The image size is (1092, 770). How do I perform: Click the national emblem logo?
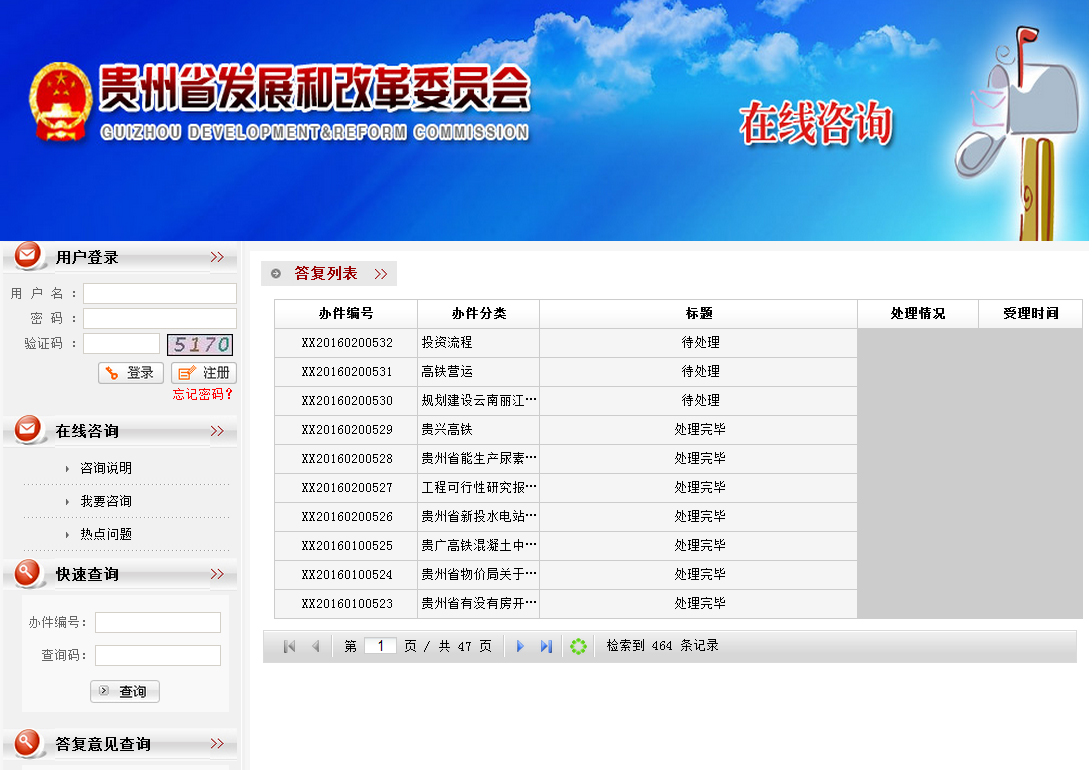(61, 102)
